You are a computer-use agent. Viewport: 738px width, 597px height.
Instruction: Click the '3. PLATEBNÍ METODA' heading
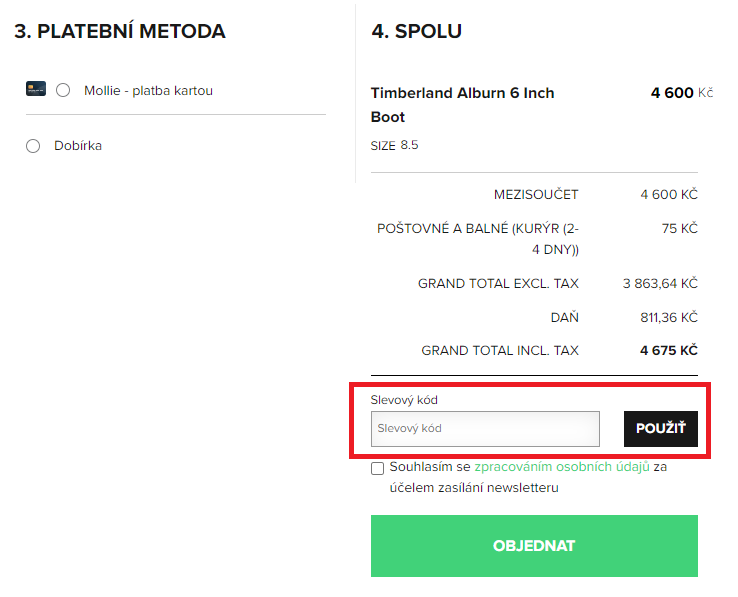[x=120, y=31]
